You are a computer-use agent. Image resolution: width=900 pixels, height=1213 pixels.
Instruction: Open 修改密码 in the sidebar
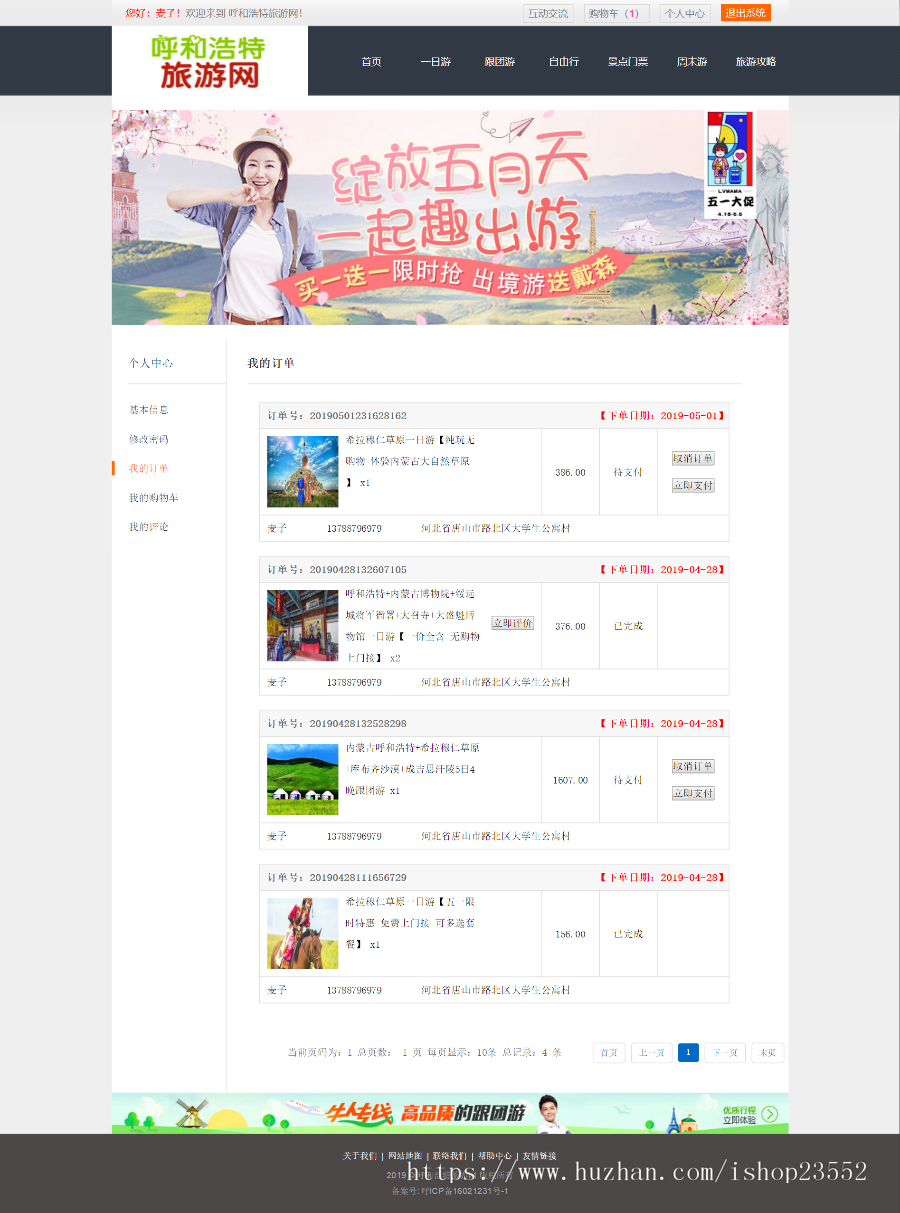147,438
